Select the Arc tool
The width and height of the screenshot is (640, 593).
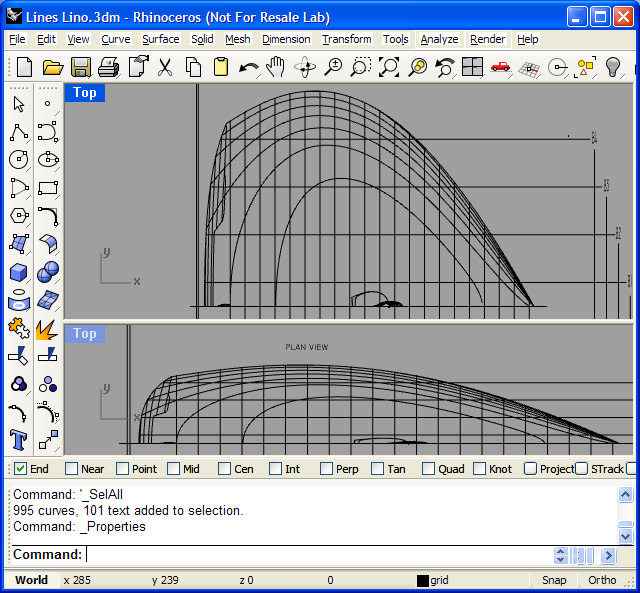19,188
